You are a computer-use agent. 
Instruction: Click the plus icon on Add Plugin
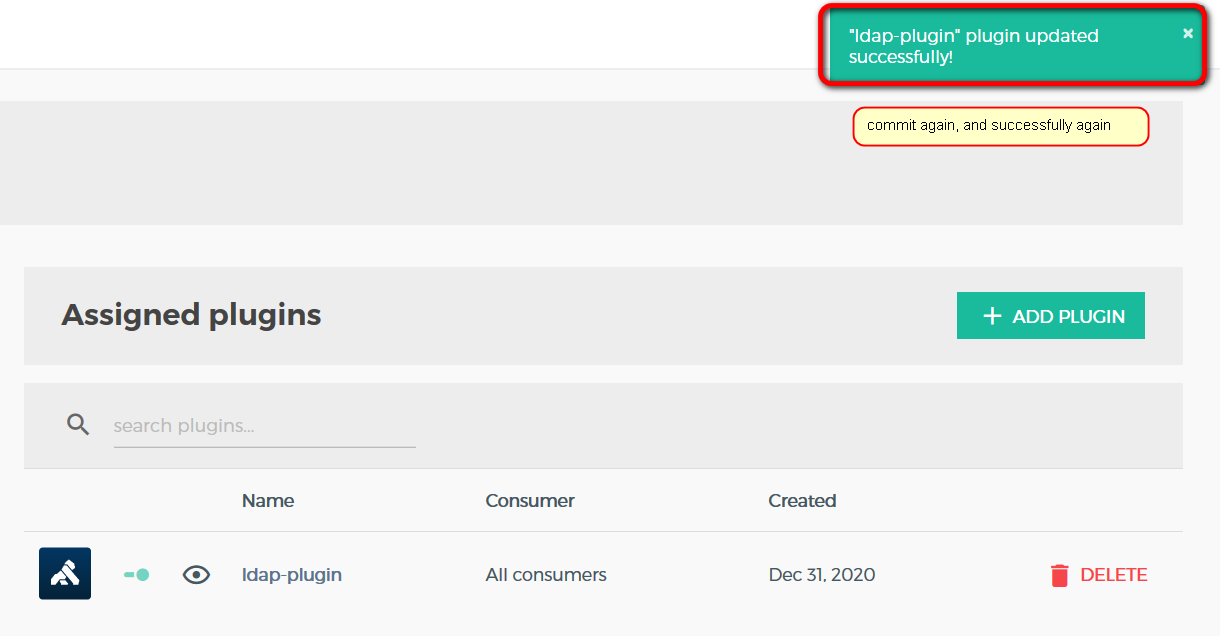pos(992,316)
